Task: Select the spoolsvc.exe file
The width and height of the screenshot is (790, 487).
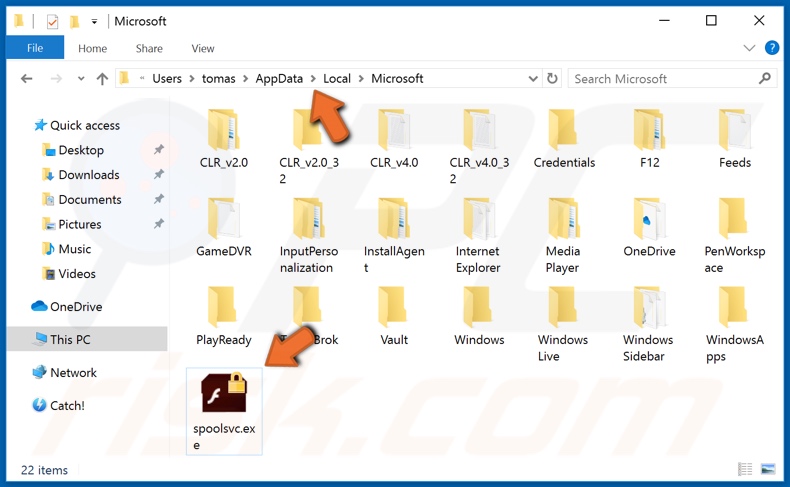Action: click(224, 411)
